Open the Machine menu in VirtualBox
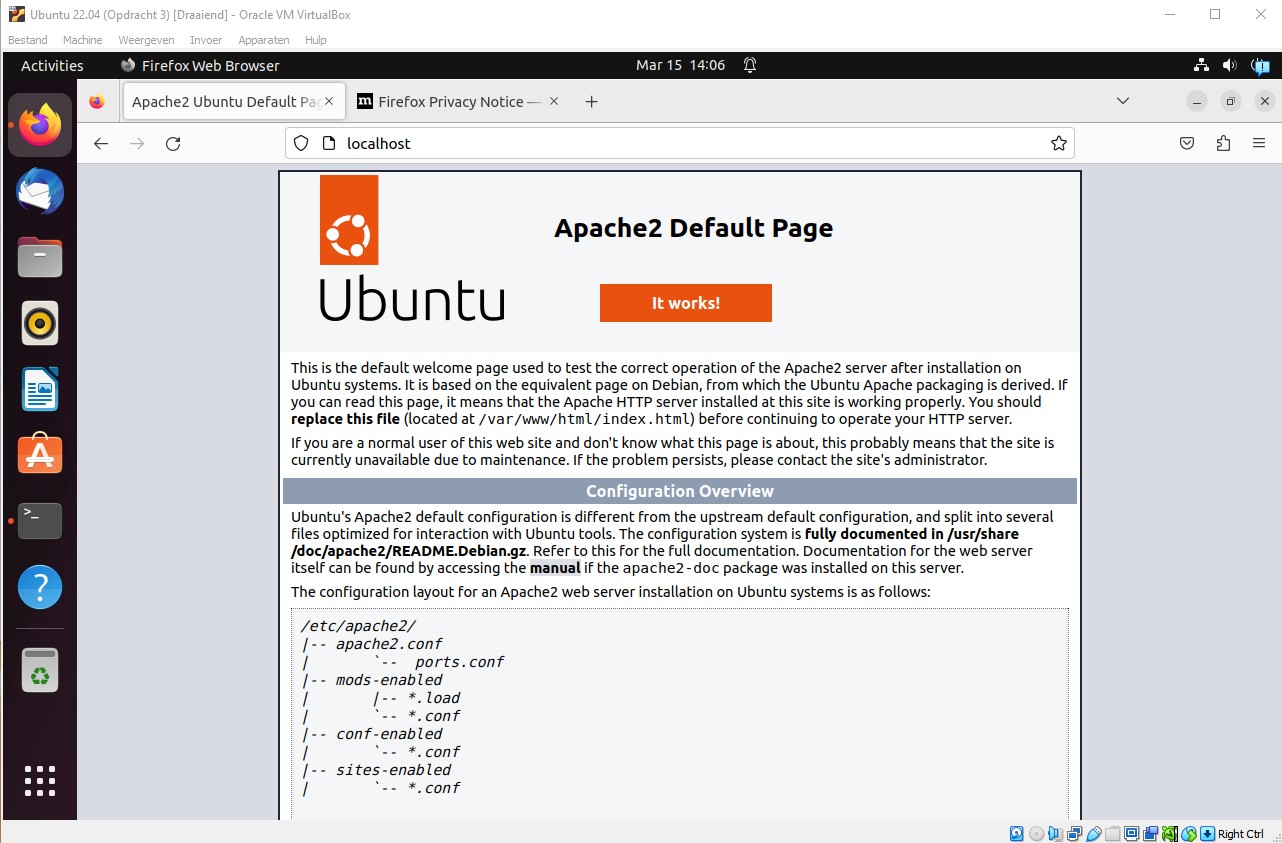Screen dimensions: 1282x843 [x=82, y=40]
